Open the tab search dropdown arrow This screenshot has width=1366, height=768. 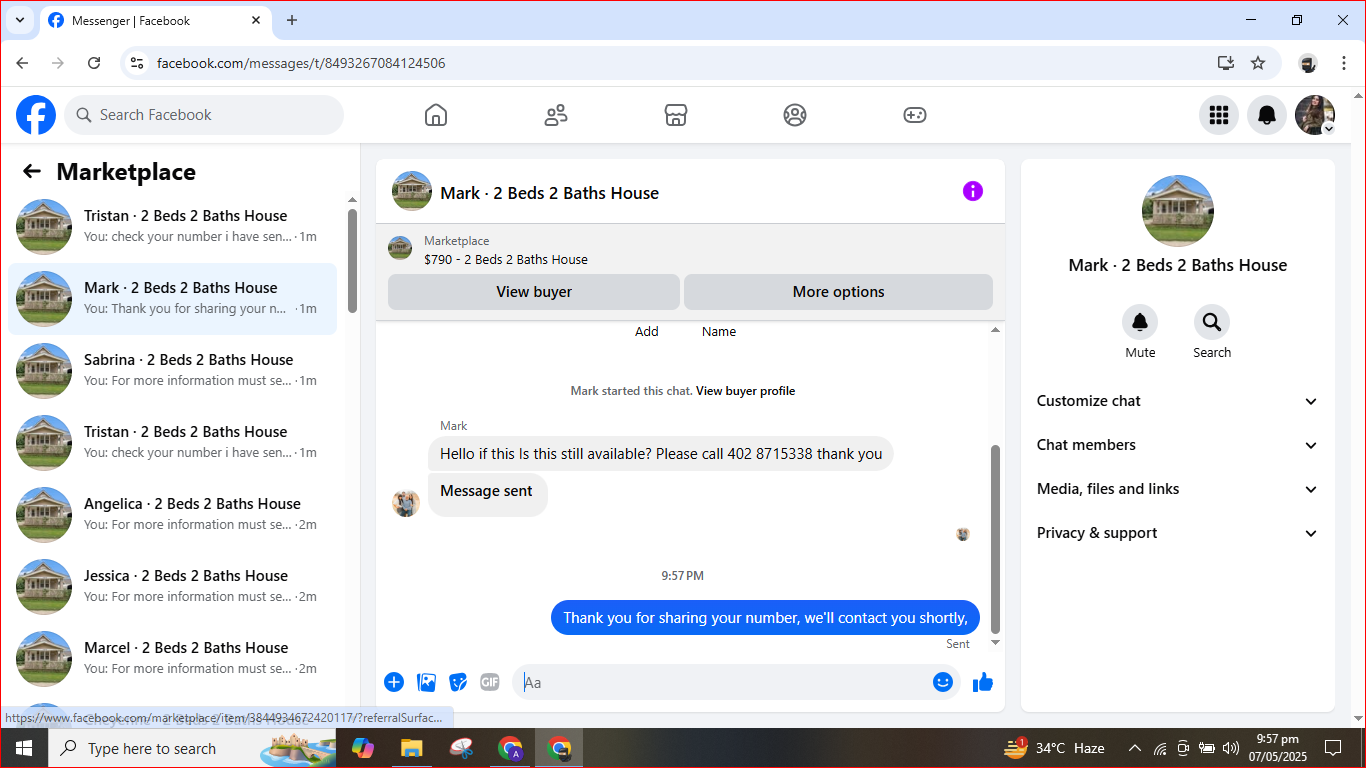(19, 20)
